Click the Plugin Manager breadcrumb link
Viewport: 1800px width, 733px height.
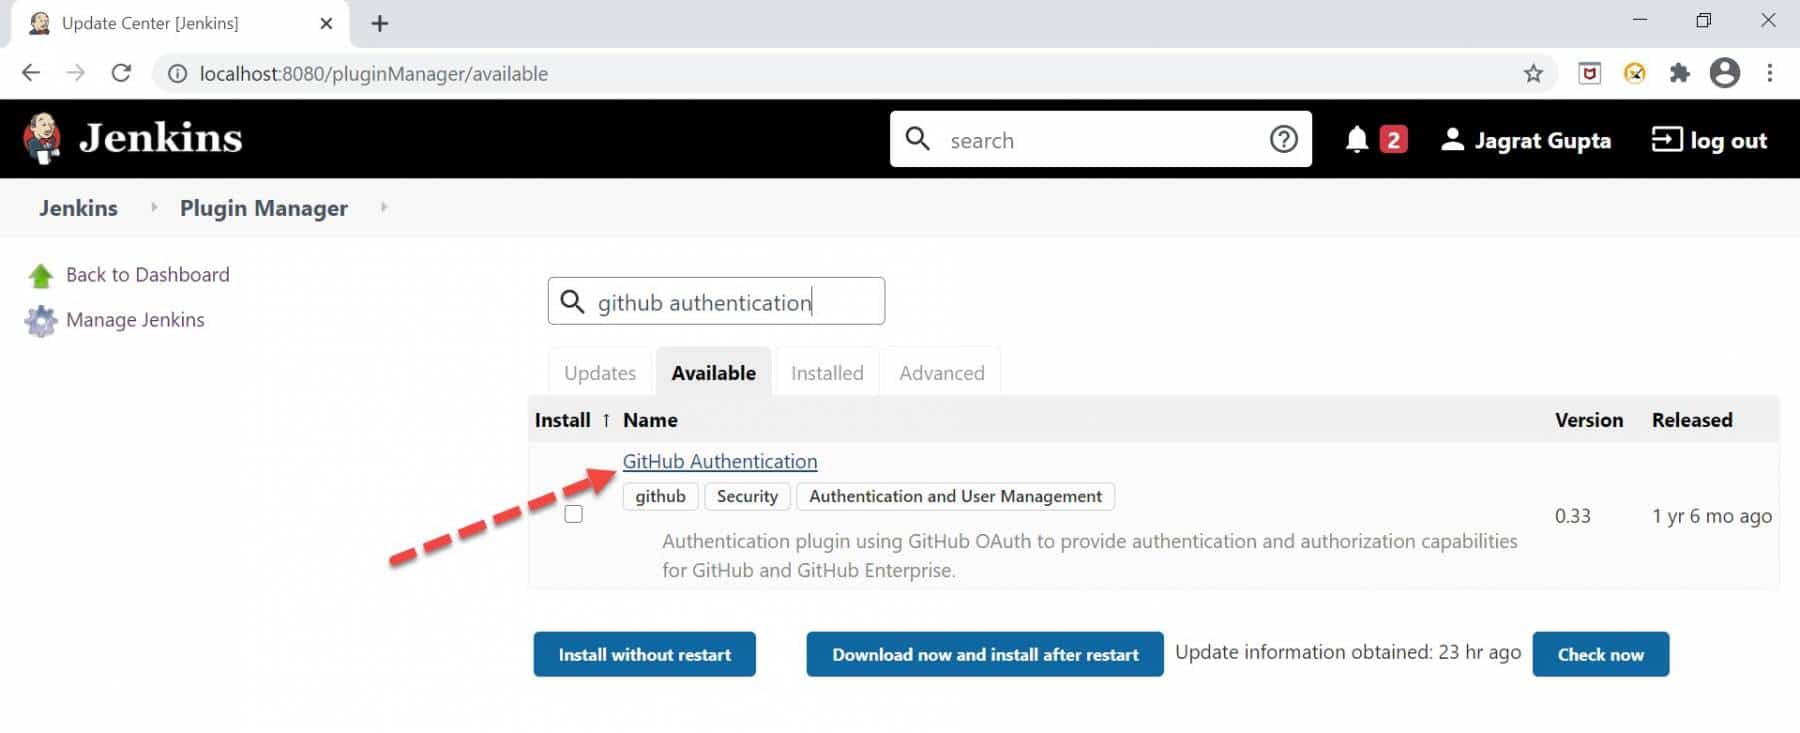pyautogui.click(x=264, y=208)
